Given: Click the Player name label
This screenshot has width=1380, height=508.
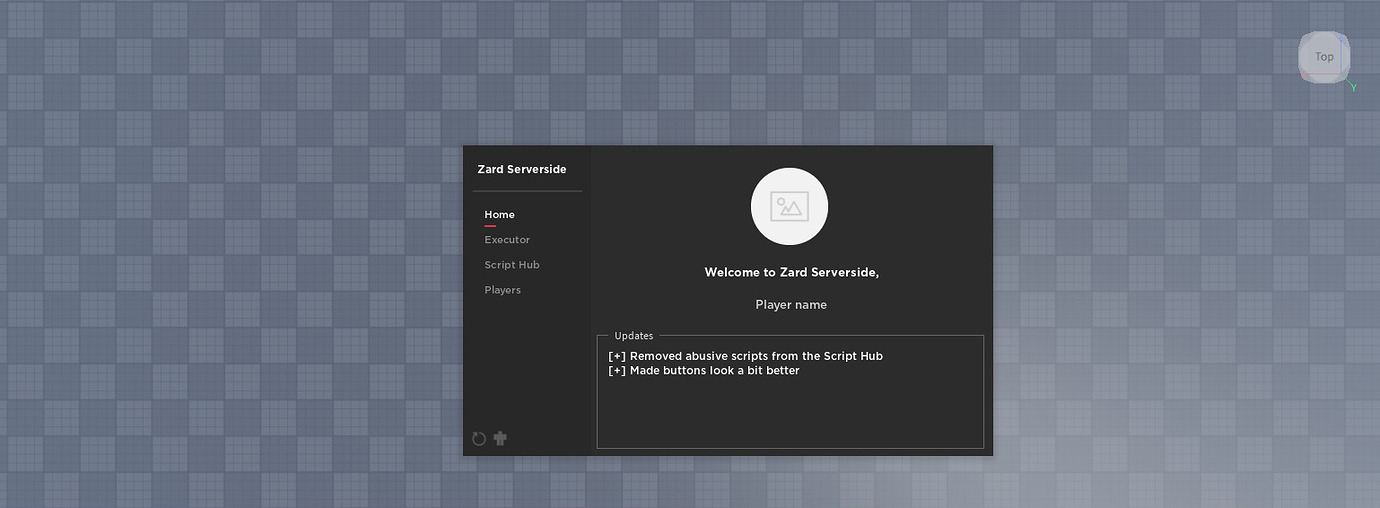Looking at the screenshot, I should (x=791, y=304).
